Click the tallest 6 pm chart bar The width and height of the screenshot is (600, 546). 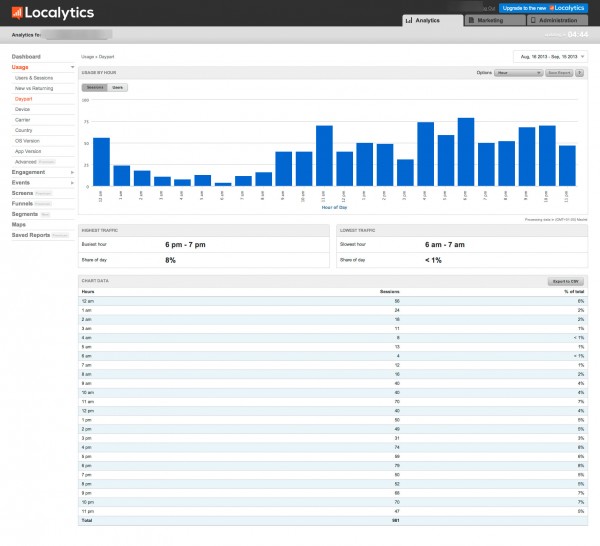pyautogui.click(x=466, y=152)
